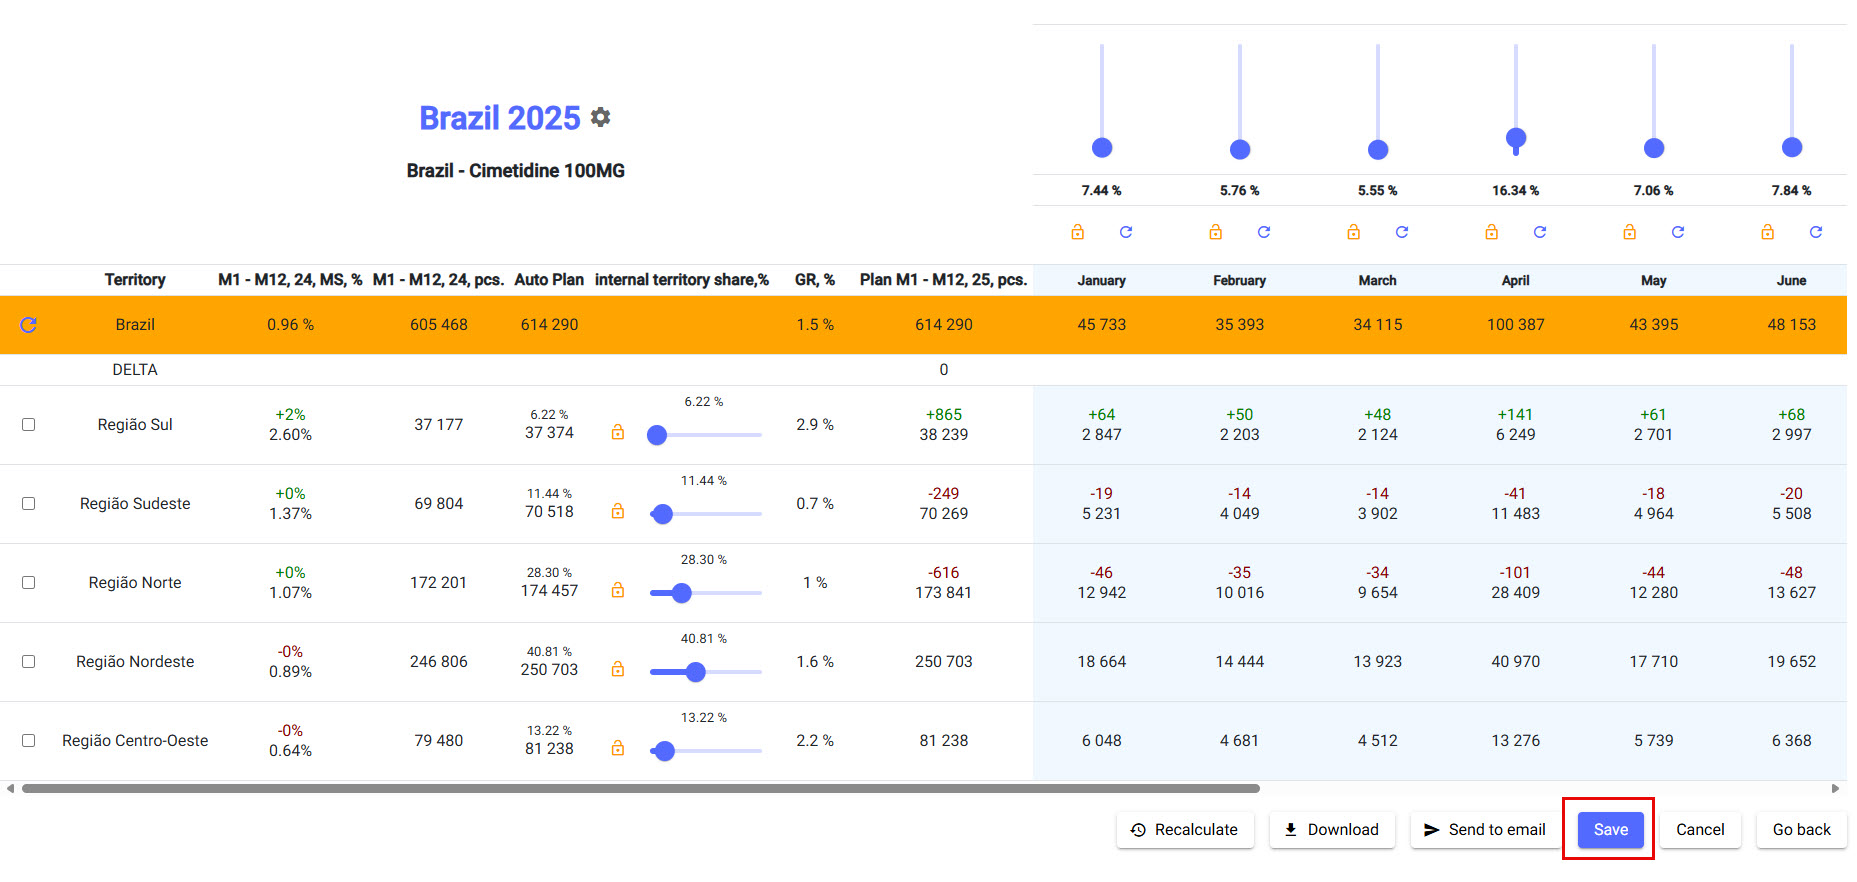Click the June column refresh icon
The image size is (1857, 882).
pyautogui.click(x=1815, y=232)
